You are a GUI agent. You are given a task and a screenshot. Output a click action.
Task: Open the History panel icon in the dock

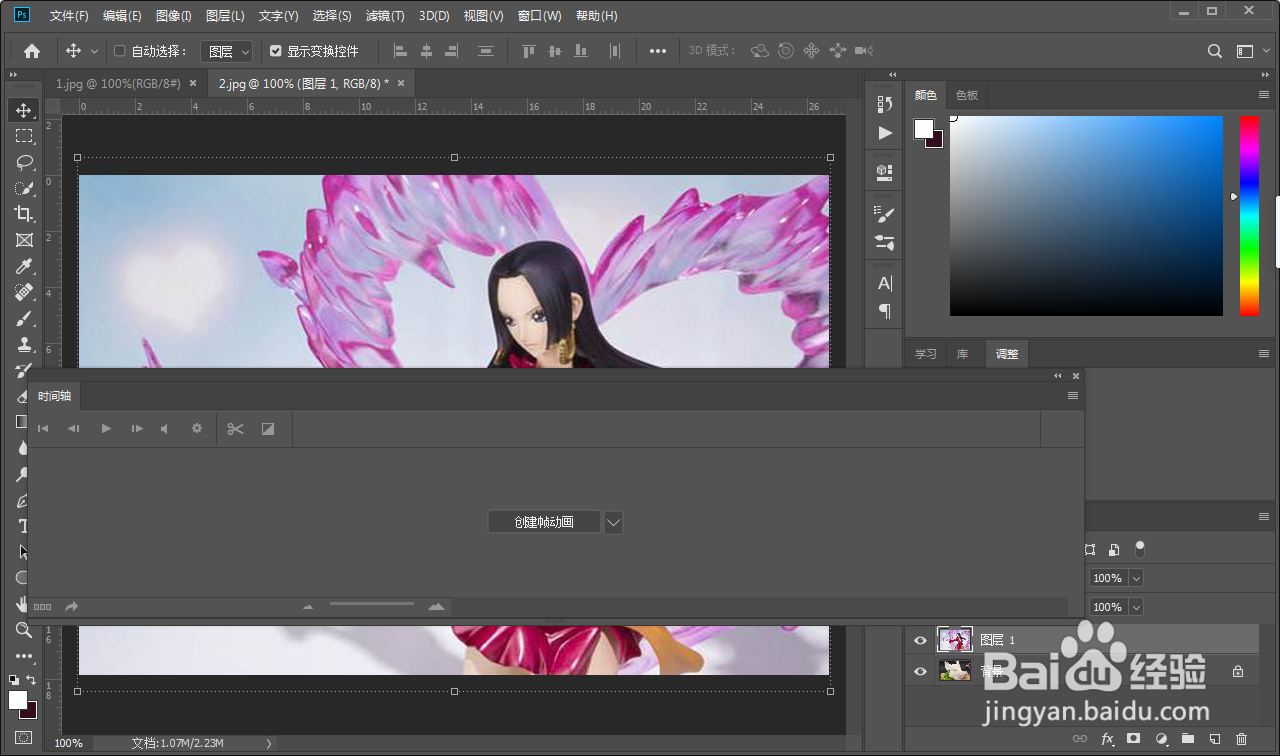885,104
